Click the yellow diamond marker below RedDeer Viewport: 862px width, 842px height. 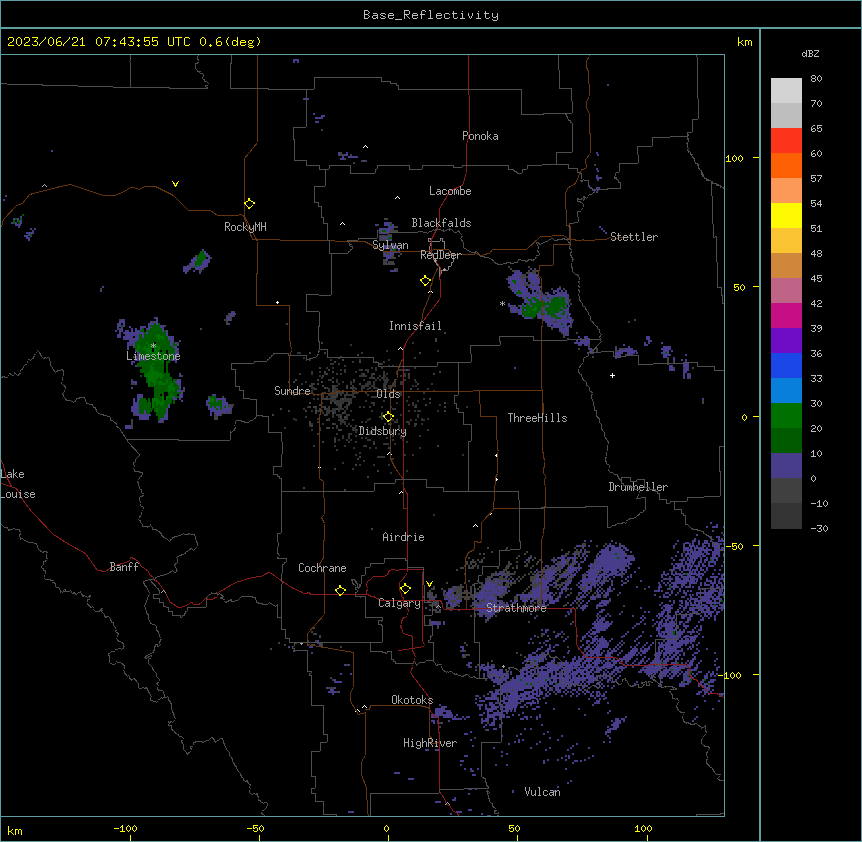coord(425,281)
